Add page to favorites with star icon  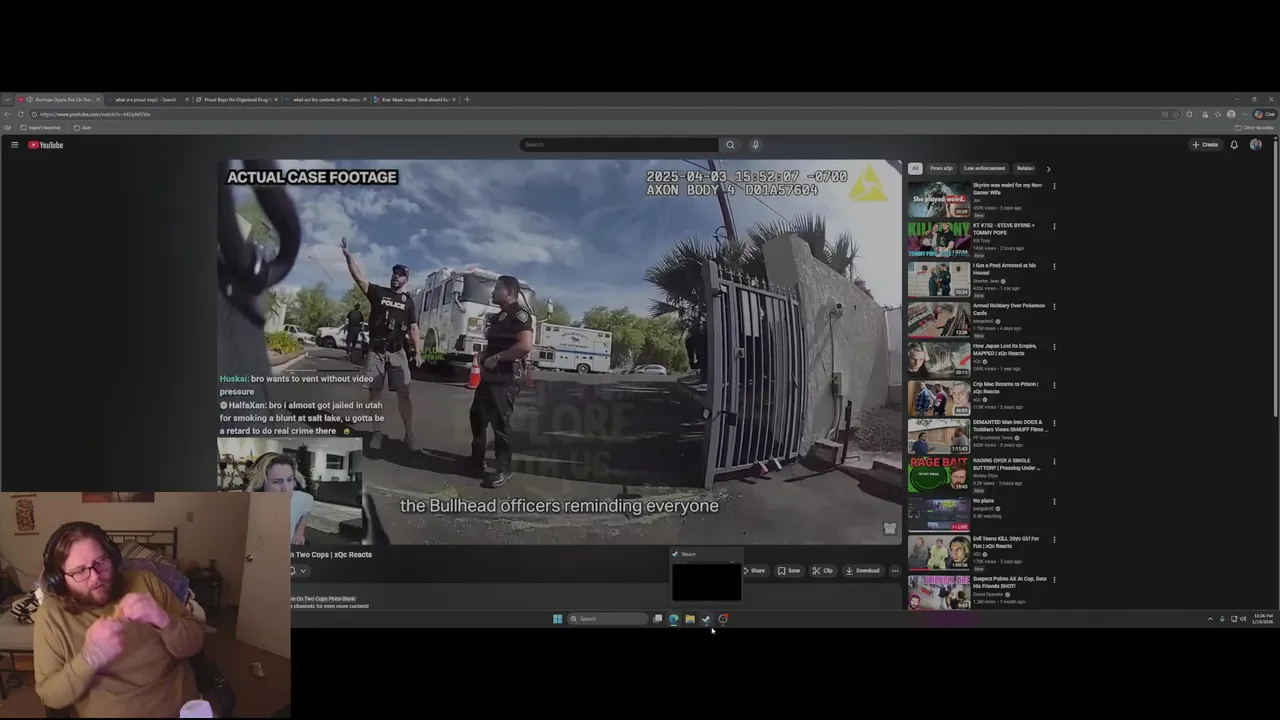coord(1176,114)
